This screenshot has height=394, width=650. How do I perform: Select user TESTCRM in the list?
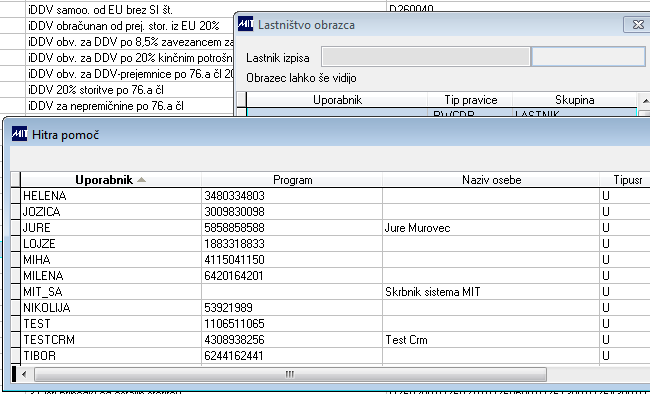[x=49, y=340]
